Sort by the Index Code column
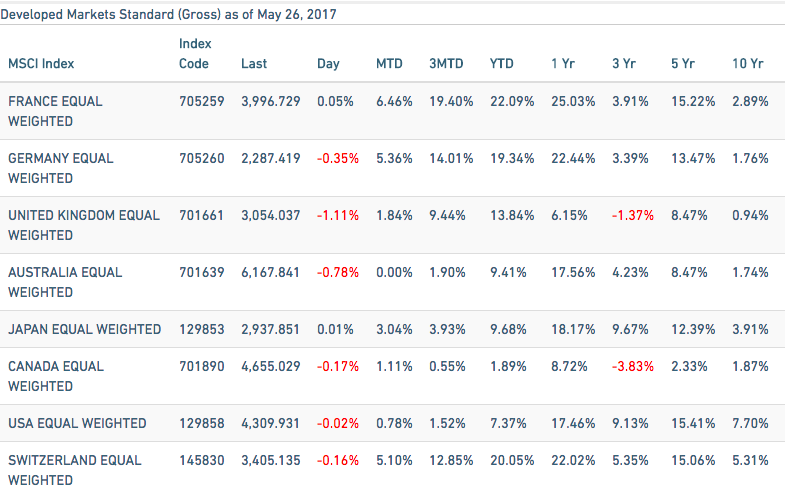Image resolution: width=786 pixels, height=494 pixels. tap(194, 54)
